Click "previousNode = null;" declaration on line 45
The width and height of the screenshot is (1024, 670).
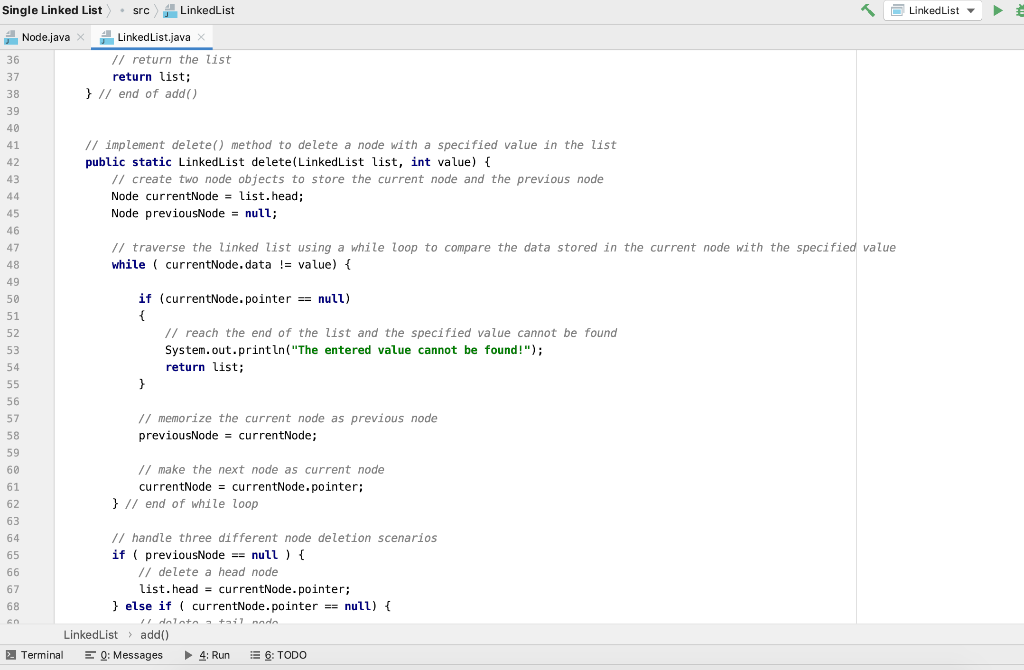pyautogui.click(x=212, y=214)
